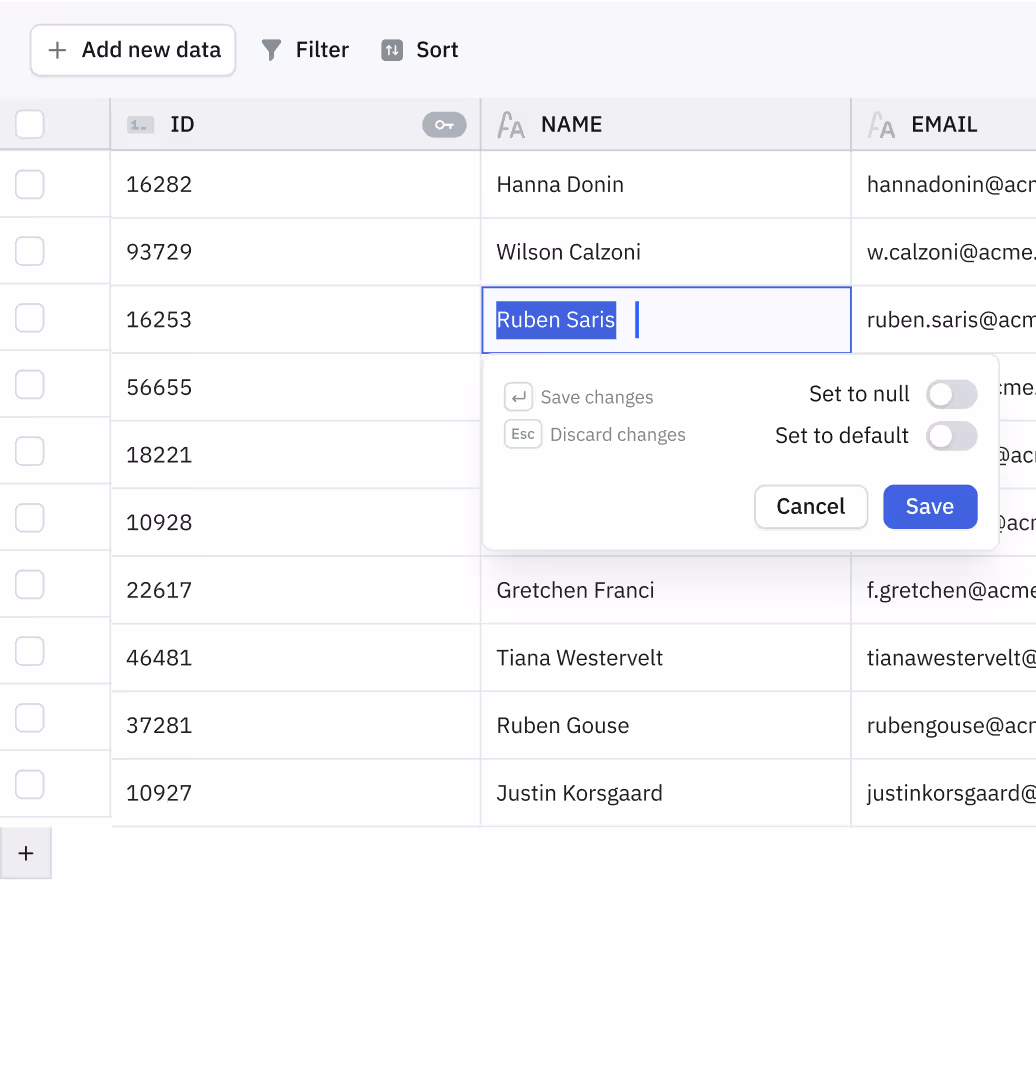Screen dimensions: 1036x1080
Task: Open the Sort options
Action: pos(420,50)
